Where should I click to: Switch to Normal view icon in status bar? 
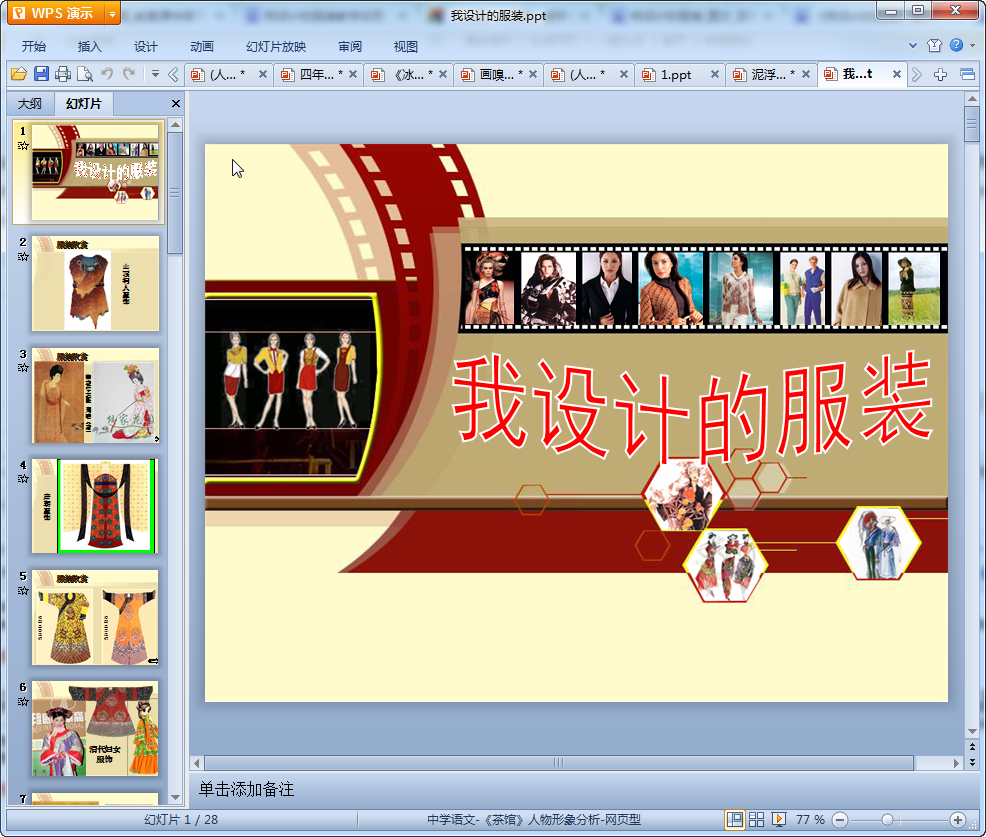tap(734, 819)
